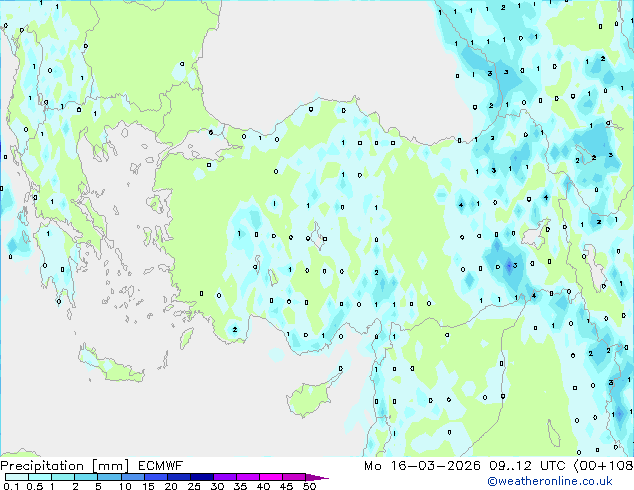634x490 pixels.
Task: Select the 2–5 mm legend color swatch
Action: tap(86, 477)
